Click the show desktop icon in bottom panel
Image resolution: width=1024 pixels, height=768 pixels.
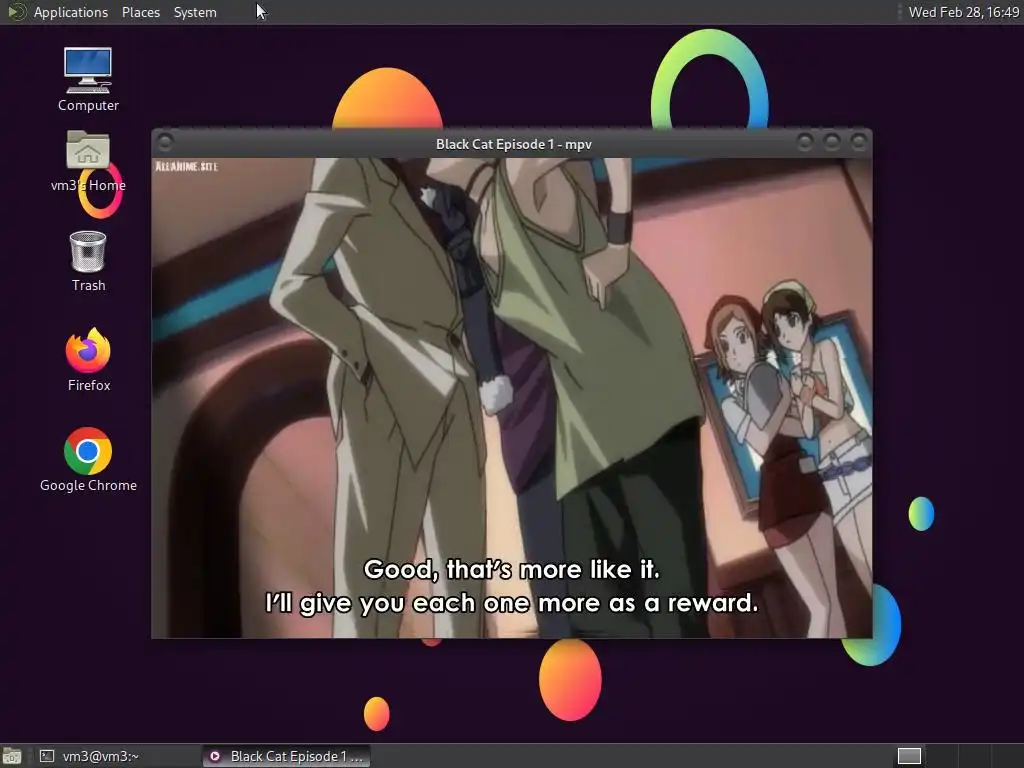[12, 756]
